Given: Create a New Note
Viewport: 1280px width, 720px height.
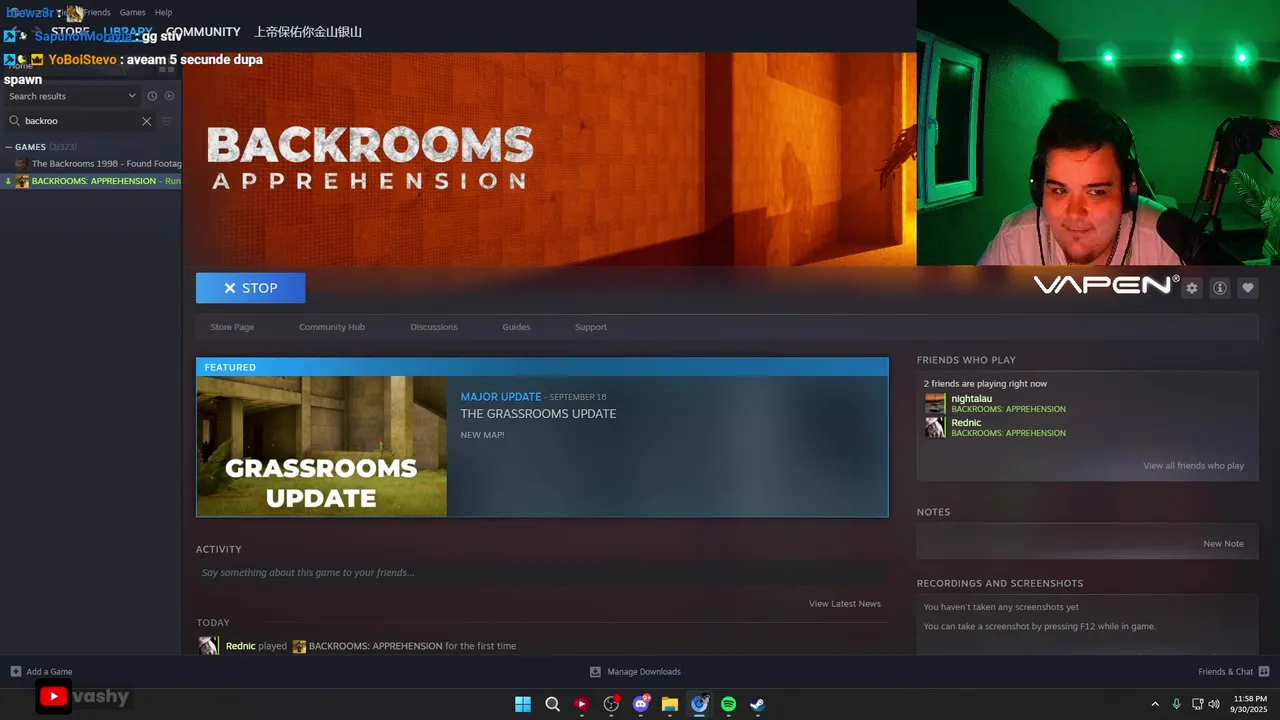Looking at the screenshot, I should 1223,544.
